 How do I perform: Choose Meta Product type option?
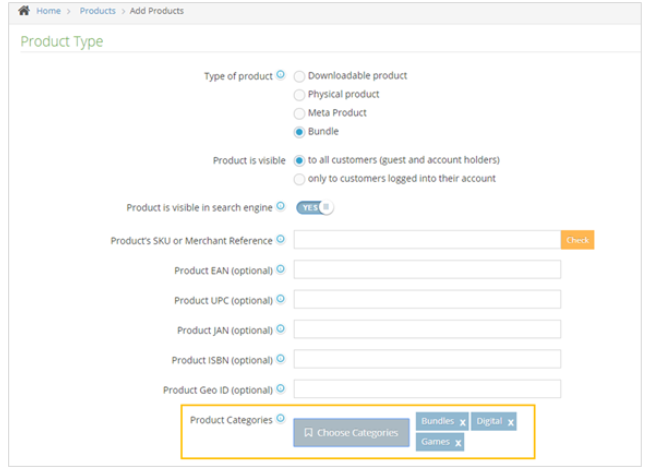[x=299, y=113]
